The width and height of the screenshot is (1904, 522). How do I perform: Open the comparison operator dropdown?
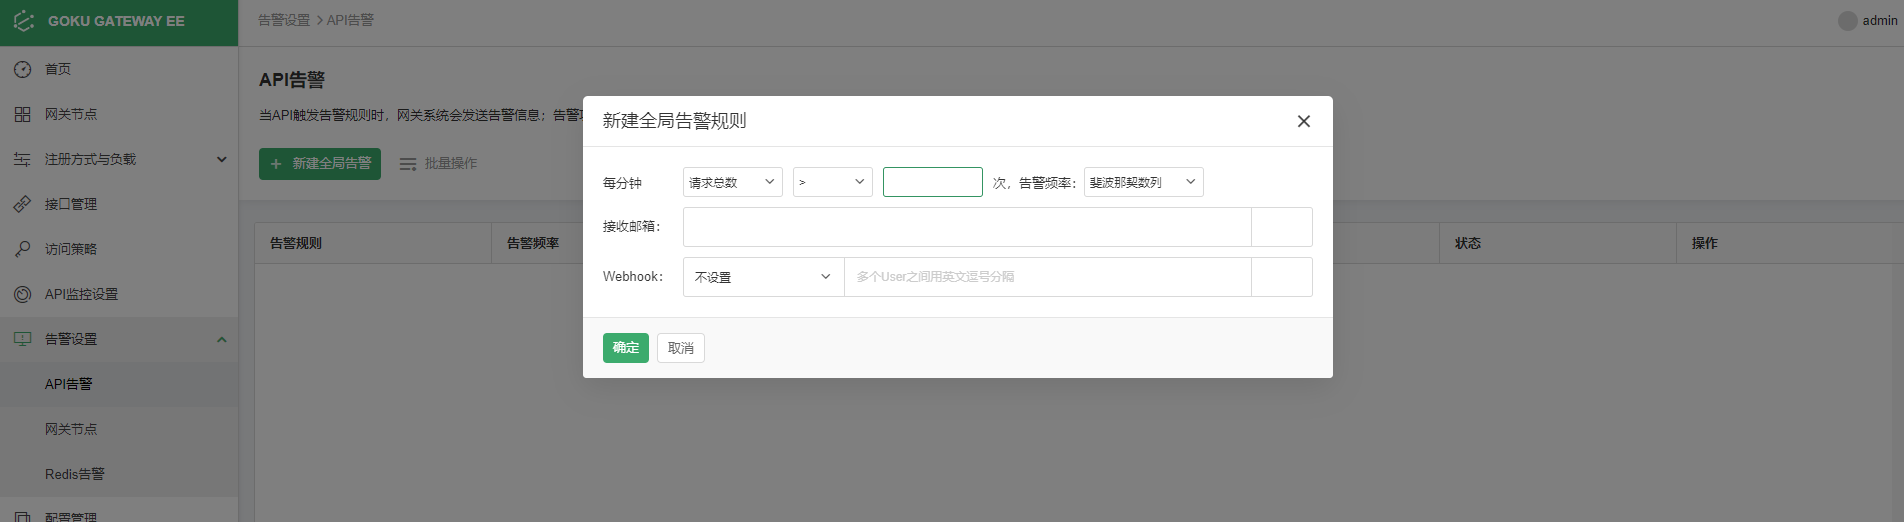point(832,182)
